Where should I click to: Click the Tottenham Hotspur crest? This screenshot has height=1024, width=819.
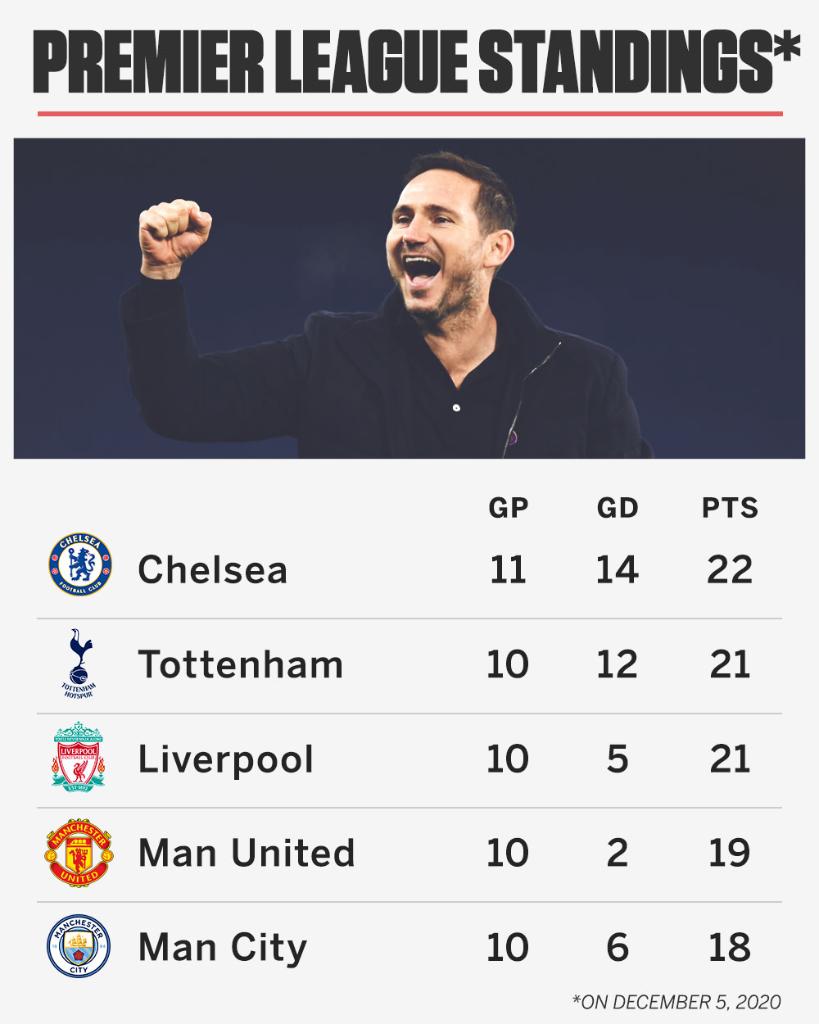pos(80,662)
